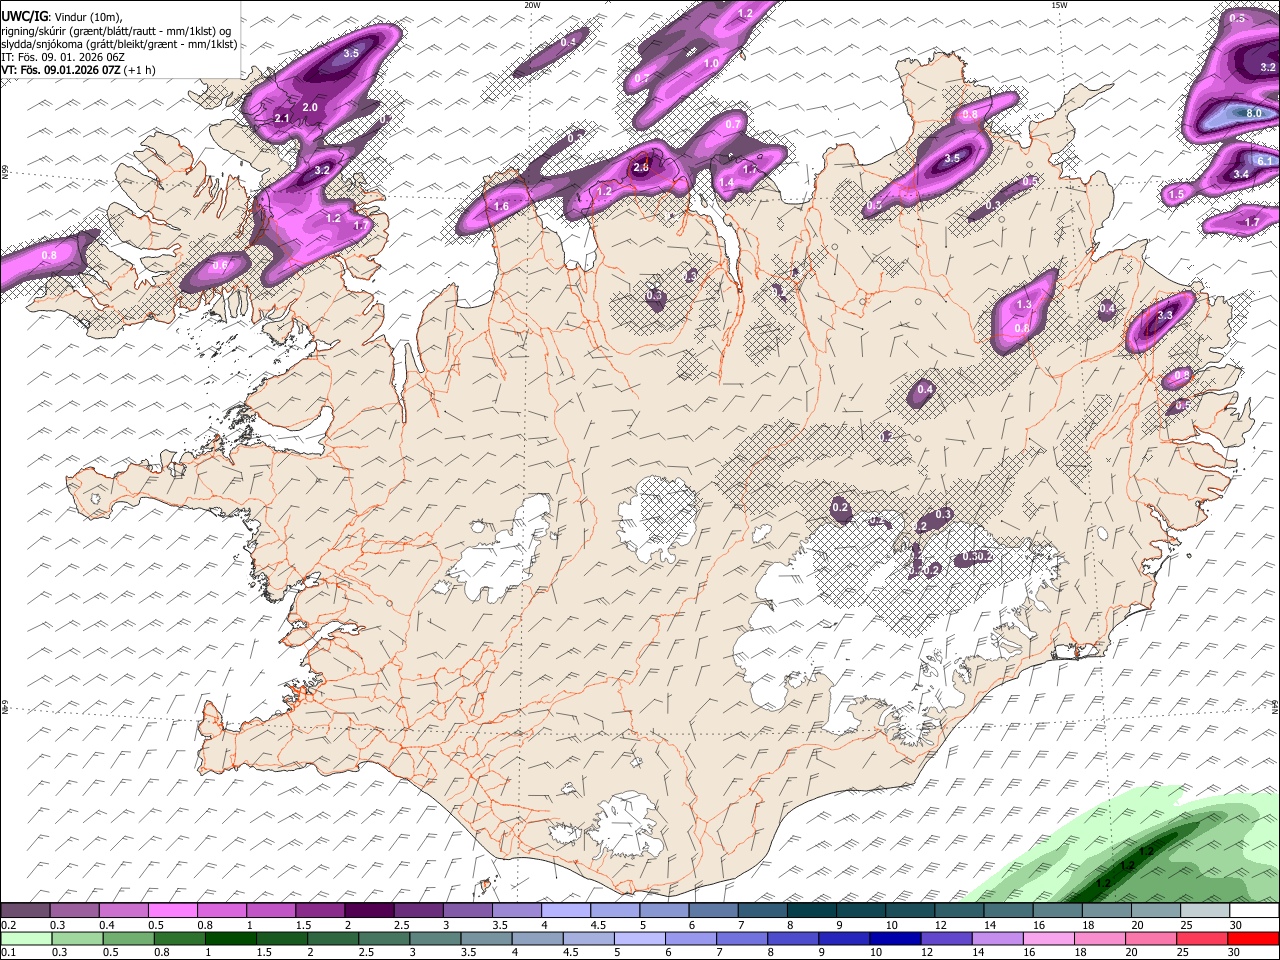Click the 1.0 snowfall value north of Iceland
The height and width of the screenshot is (960, 1280).
tap(712, 63)
